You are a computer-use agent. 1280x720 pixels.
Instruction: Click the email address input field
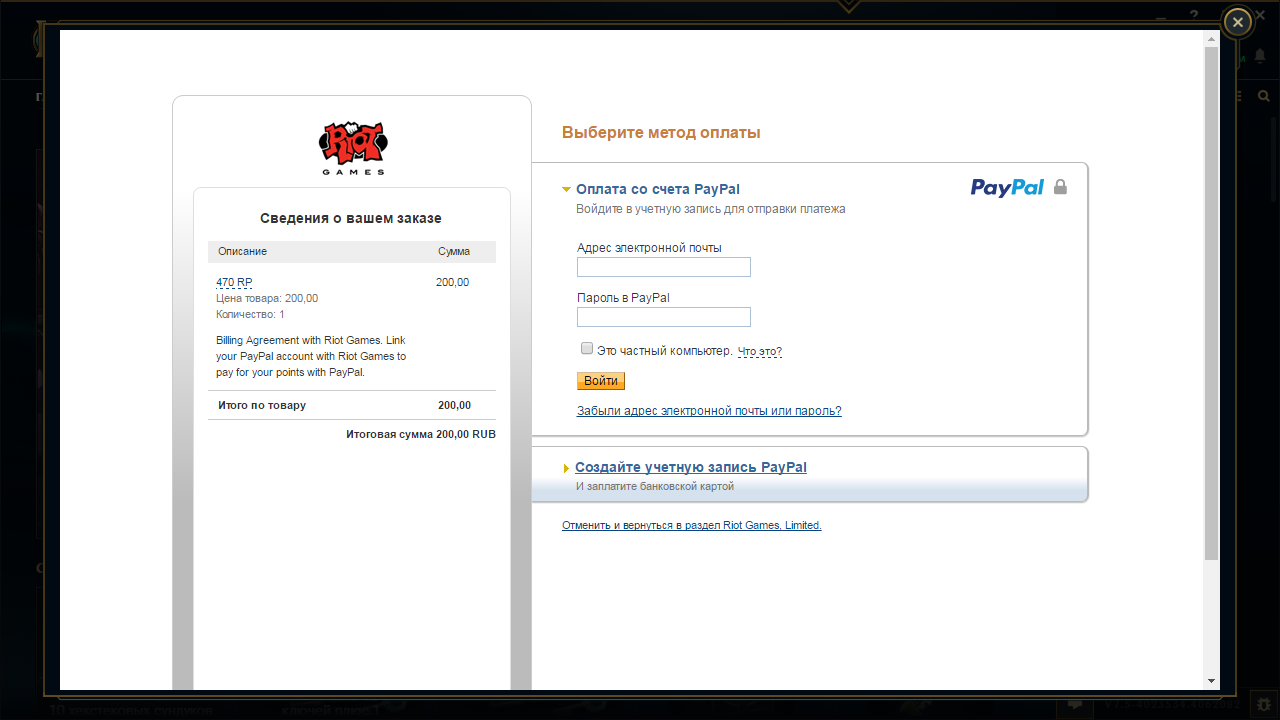pyautogui.click(x=664, y=267)
